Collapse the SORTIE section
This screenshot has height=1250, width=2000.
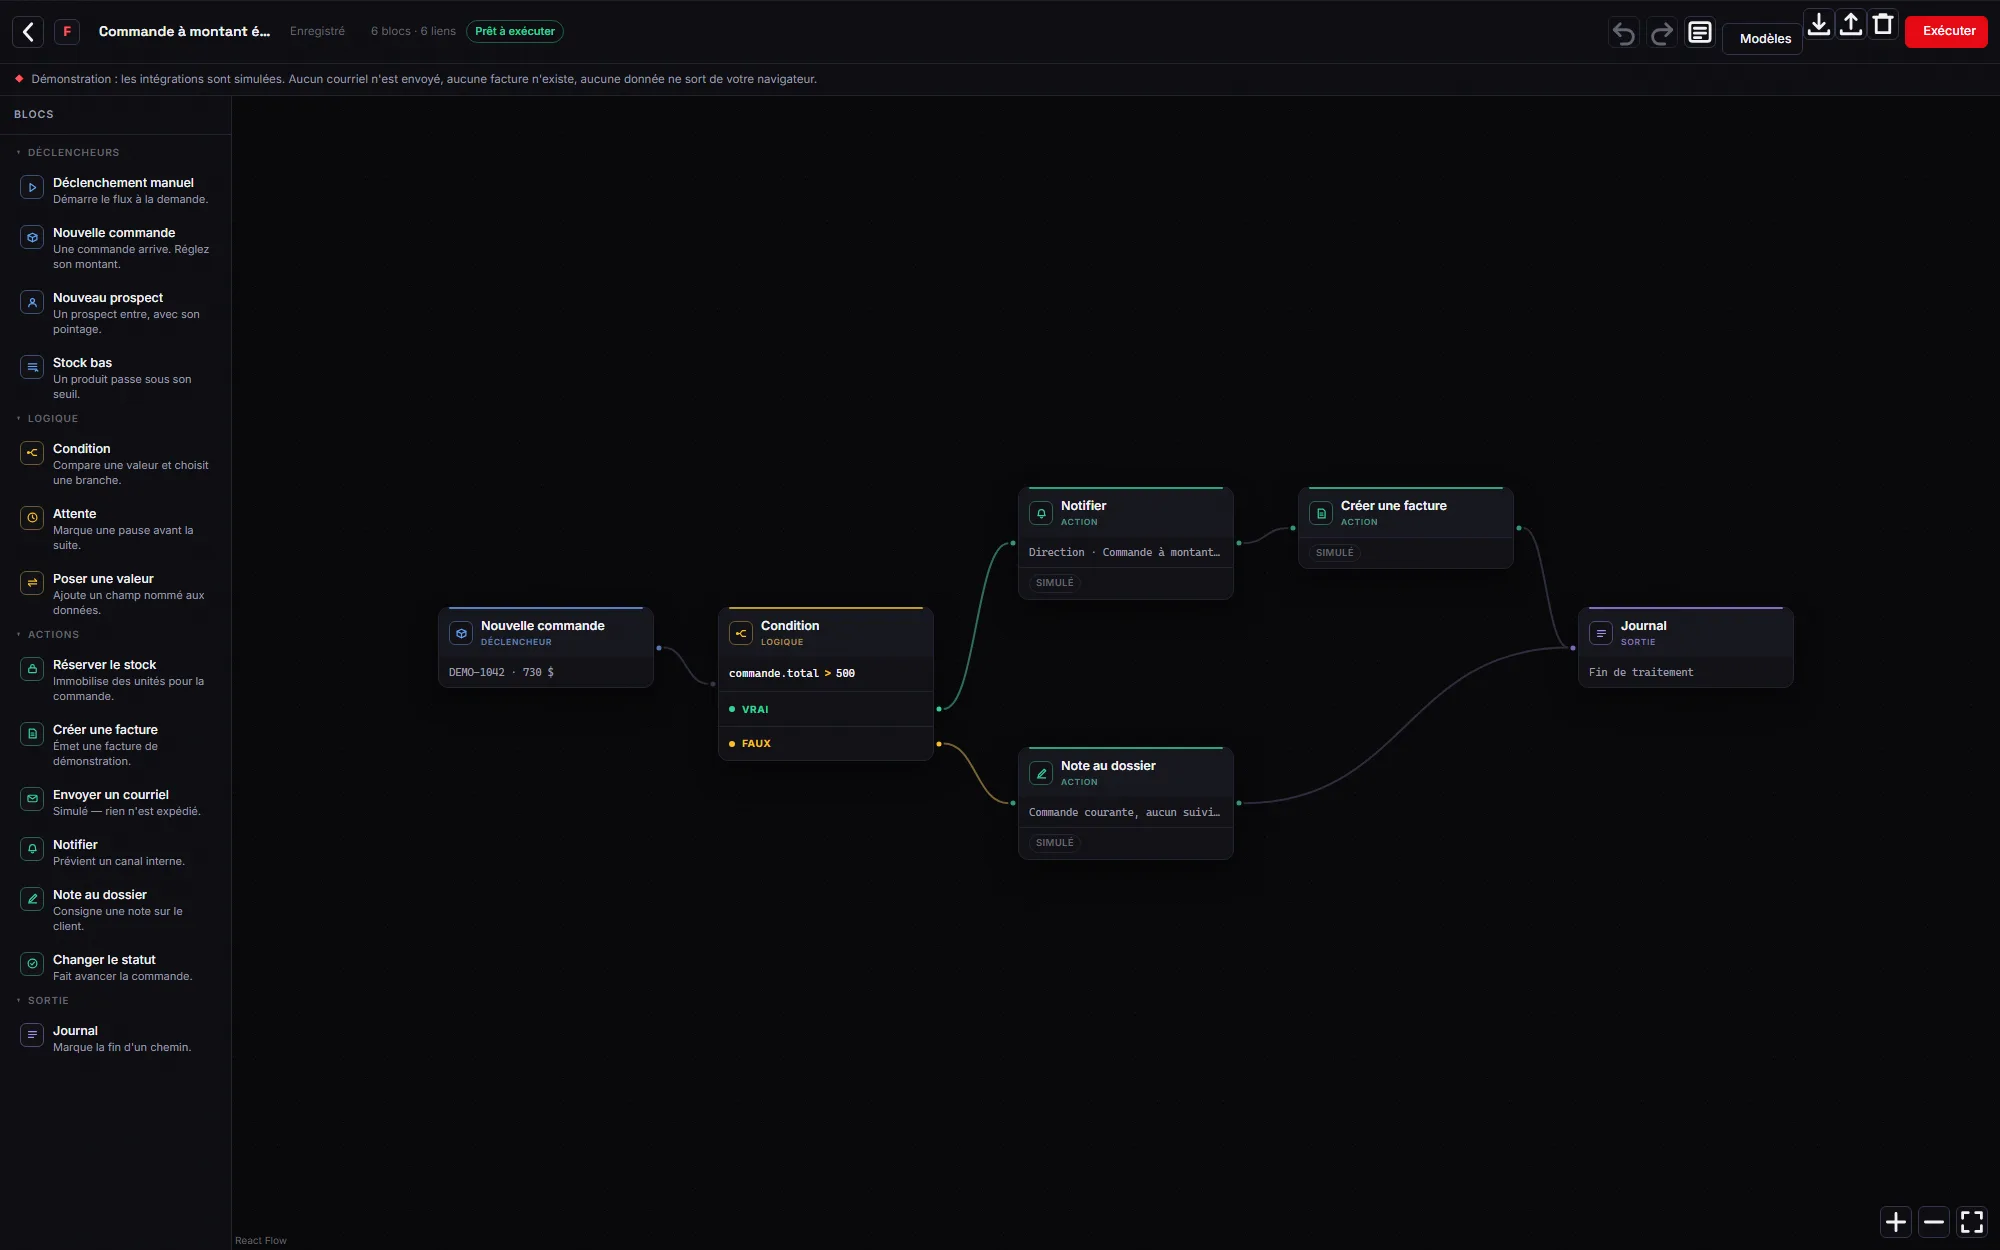point(43,1001)
